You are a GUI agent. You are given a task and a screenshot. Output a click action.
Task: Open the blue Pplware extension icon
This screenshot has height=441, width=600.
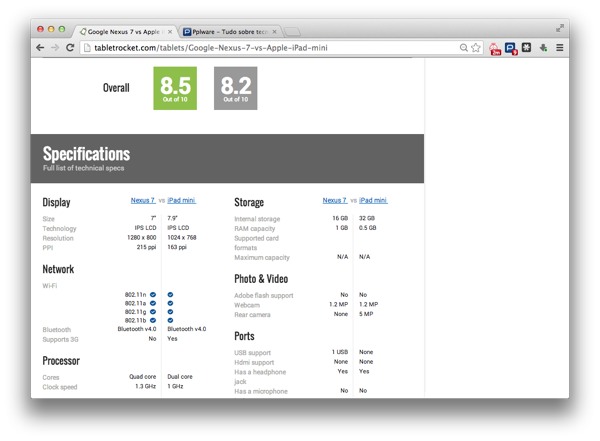pyautogui.click(x=511, y=48)
